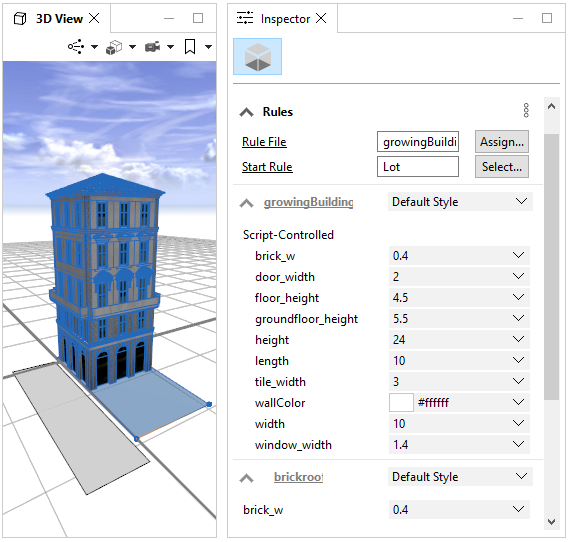Open the isolate selection dropdown arrow
The height and width of the screenshot is (542, 569).
click(94, 47)
